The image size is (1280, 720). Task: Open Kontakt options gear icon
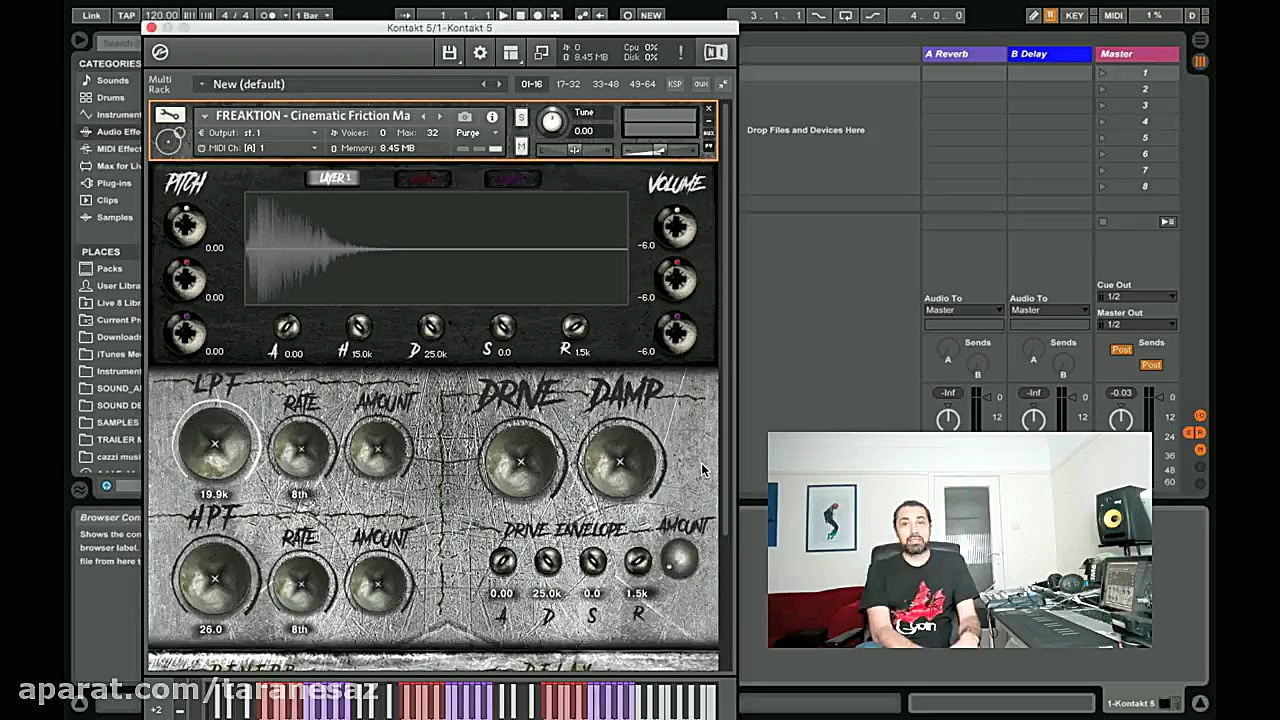[x=480, y=53]
